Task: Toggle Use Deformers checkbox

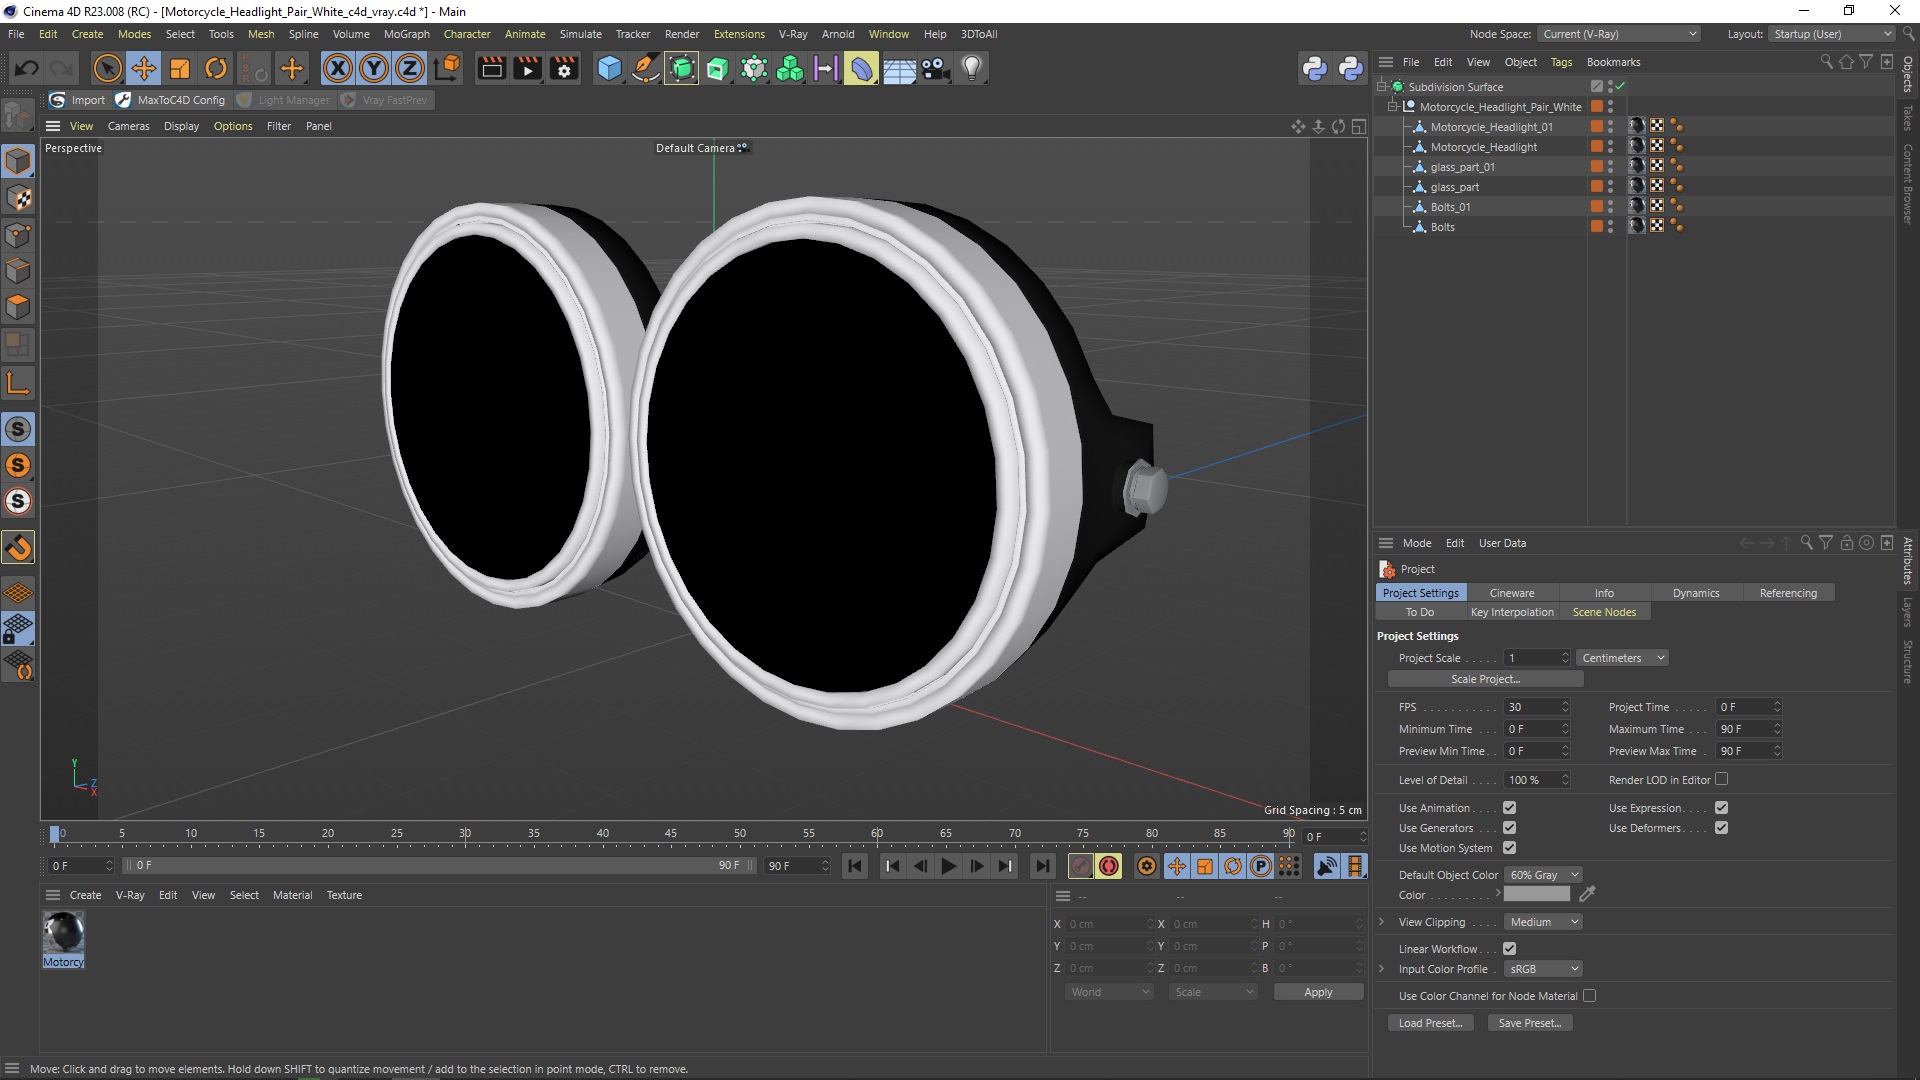Action: [1721, 828]
